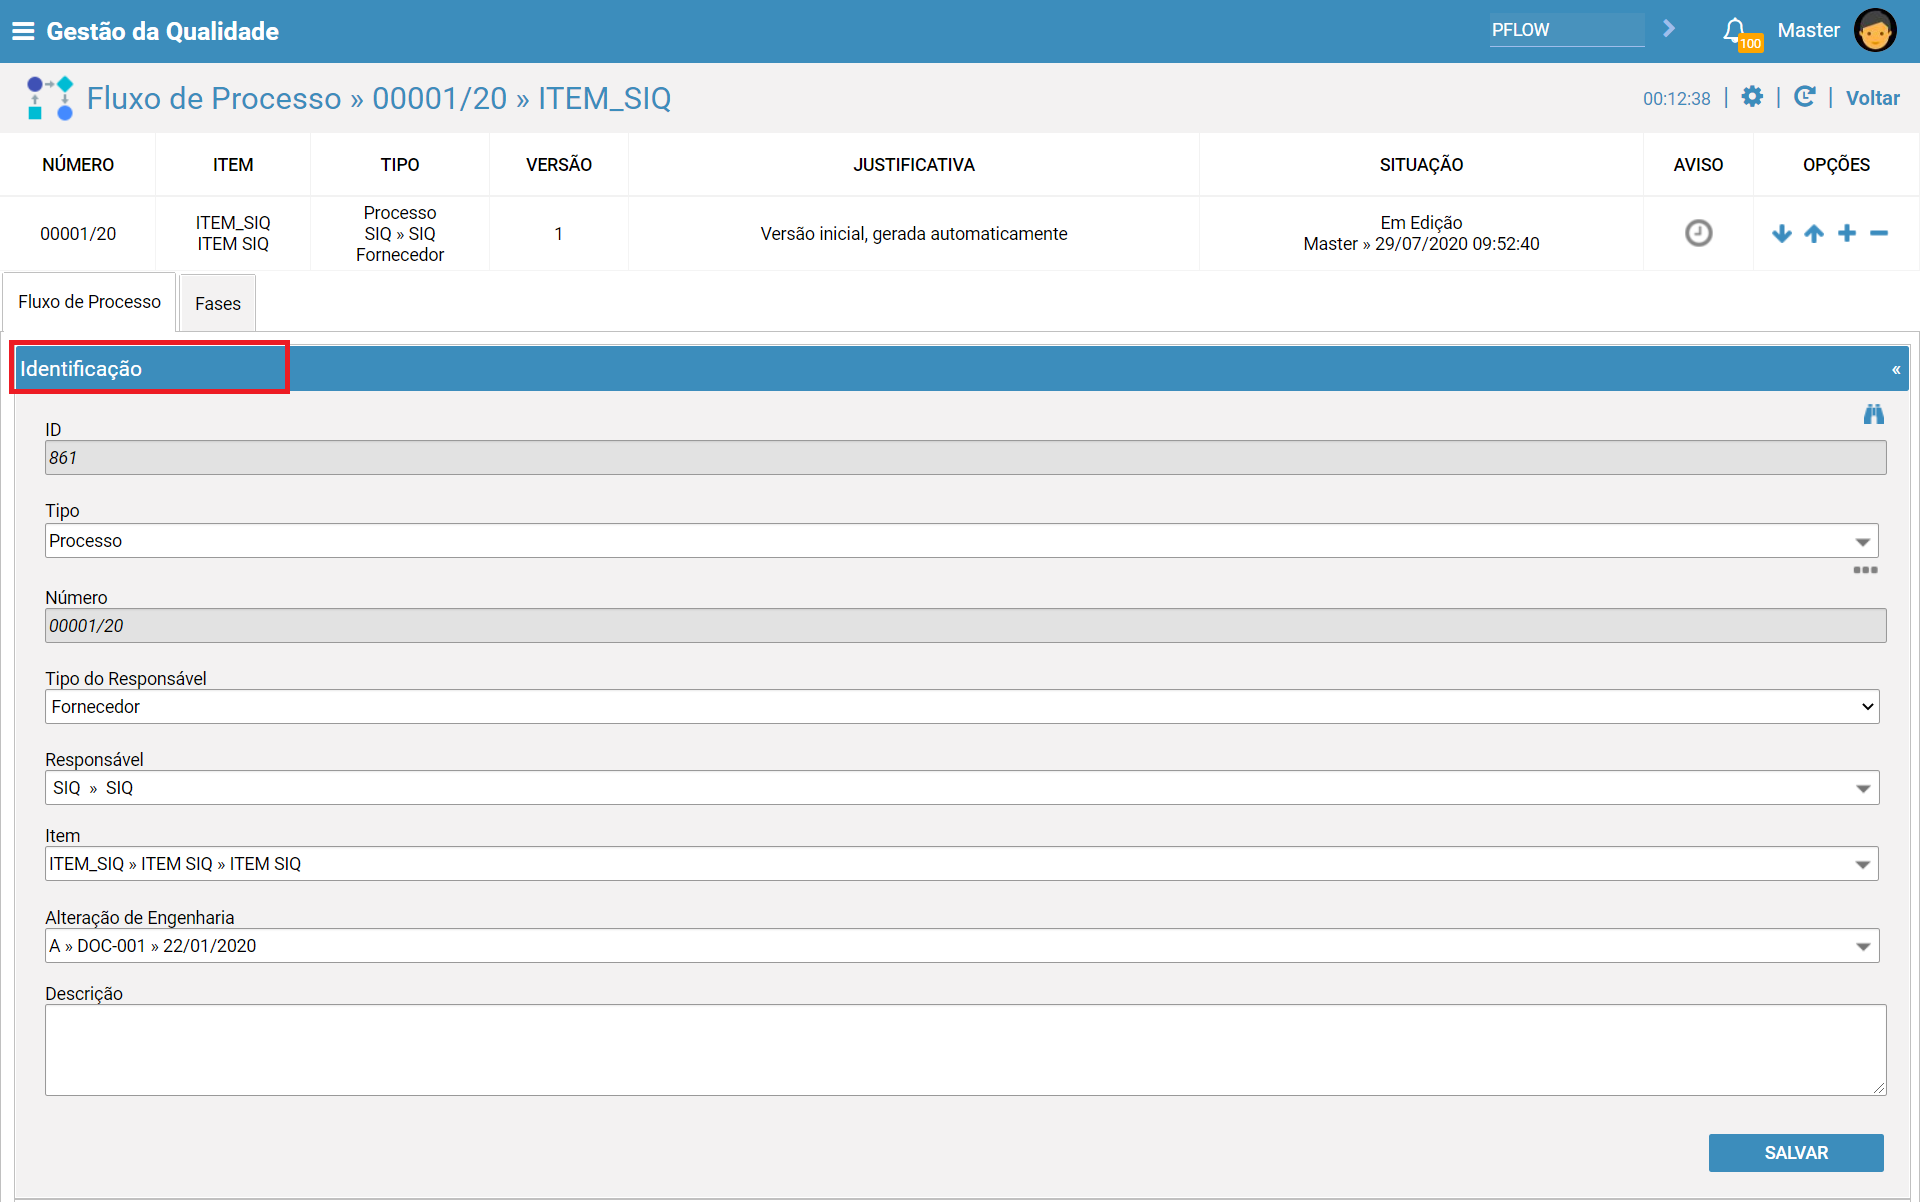Open settings gear icon in header
Screen dimensions: 1920x1202
(1752, 96)
